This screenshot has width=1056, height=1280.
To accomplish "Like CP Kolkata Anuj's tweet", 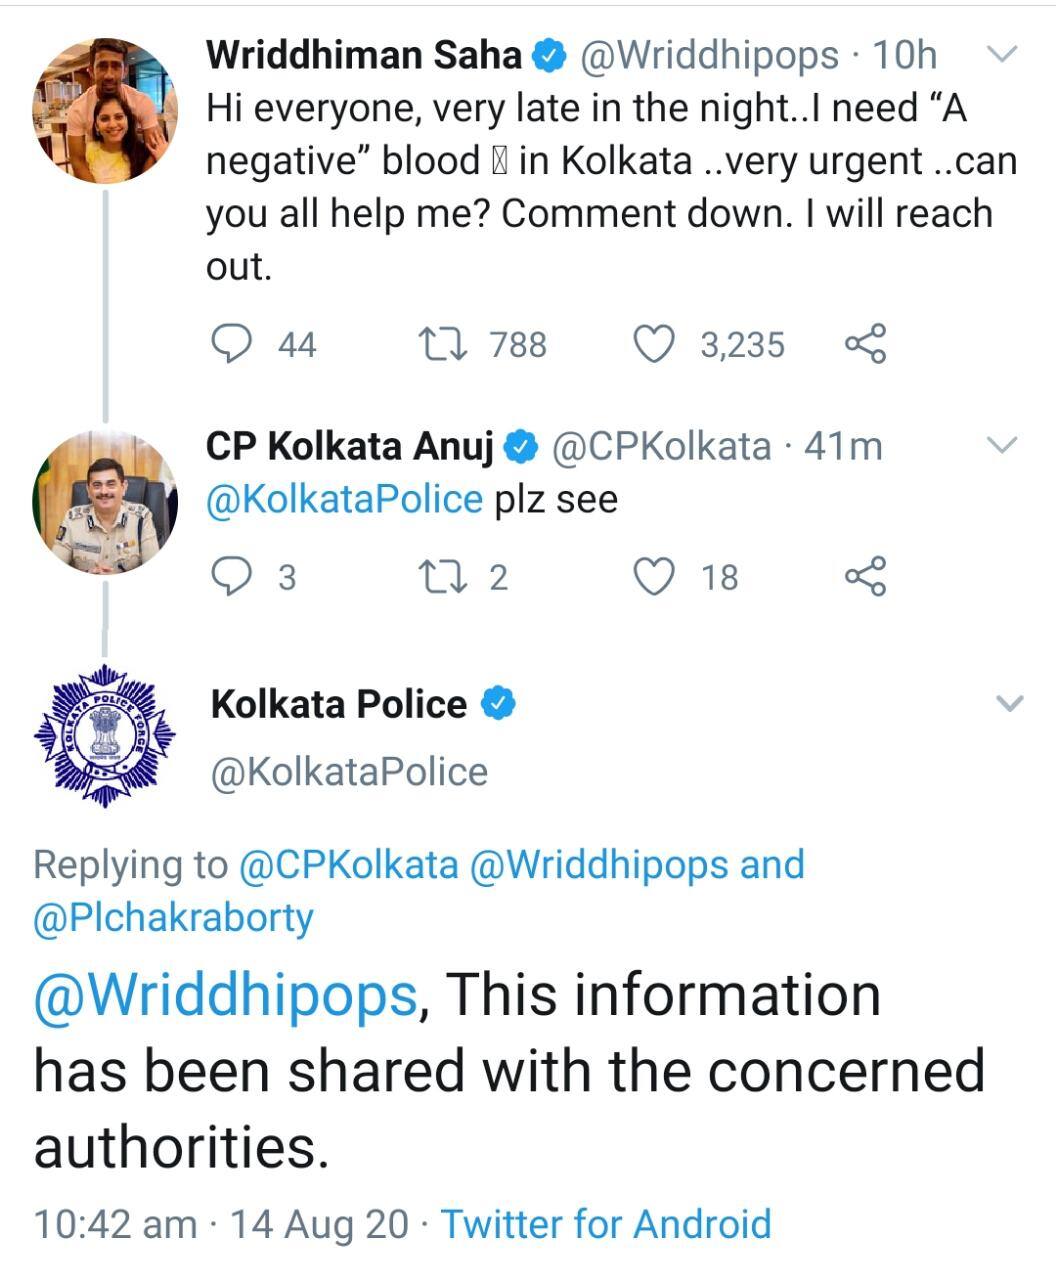I will pos(654,576).
